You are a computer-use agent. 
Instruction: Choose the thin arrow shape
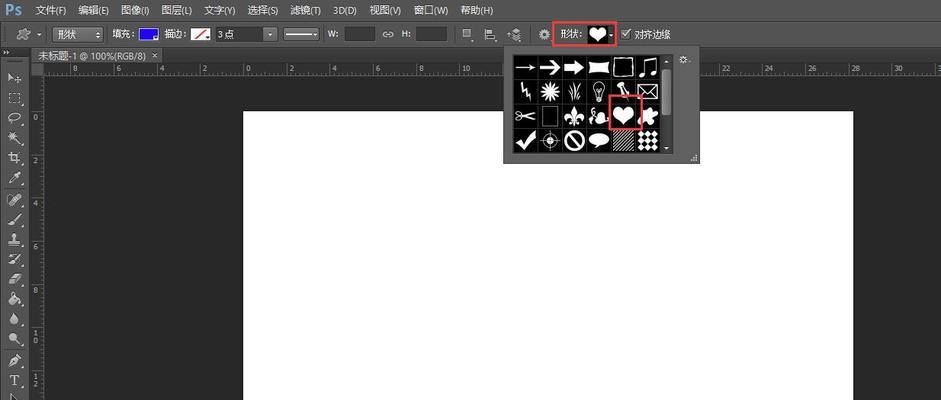(525, 68)
